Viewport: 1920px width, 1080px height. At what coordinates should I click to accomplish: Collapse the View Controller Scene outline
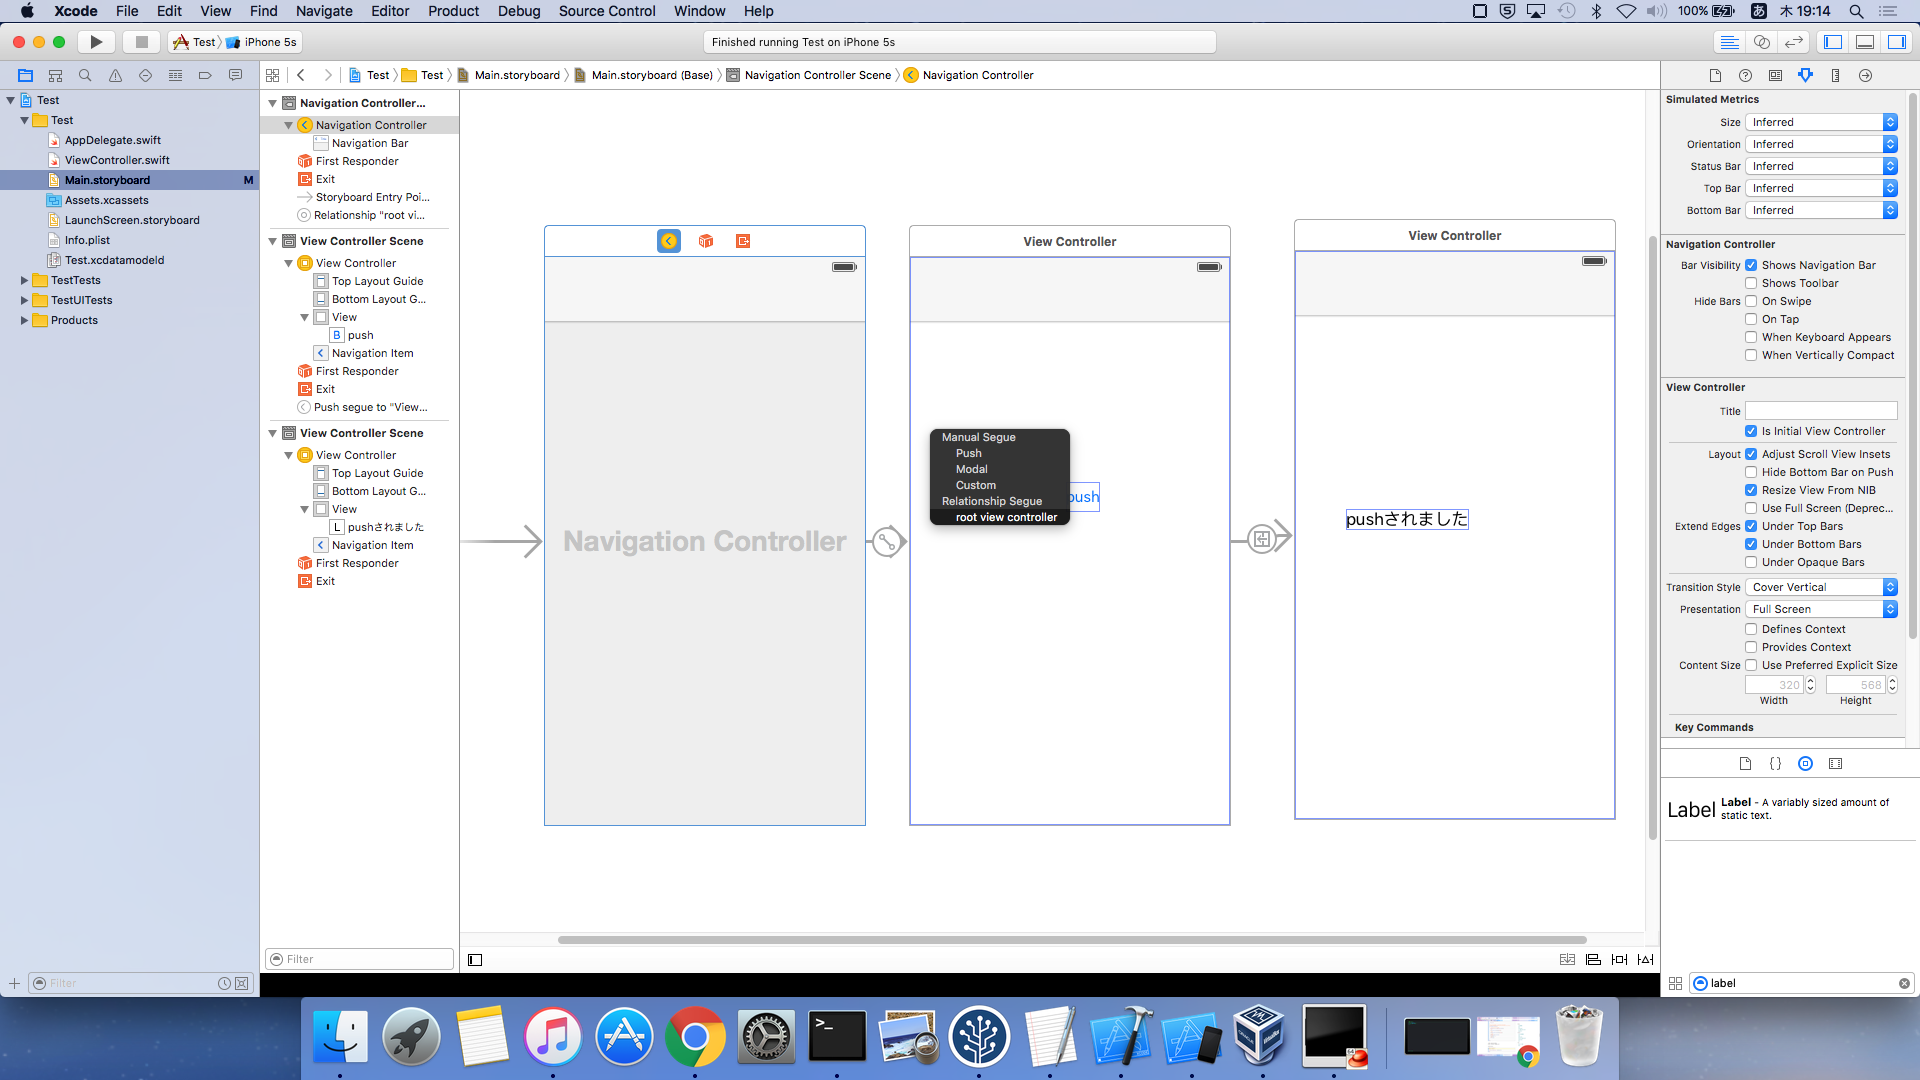(x=272, y=240)
